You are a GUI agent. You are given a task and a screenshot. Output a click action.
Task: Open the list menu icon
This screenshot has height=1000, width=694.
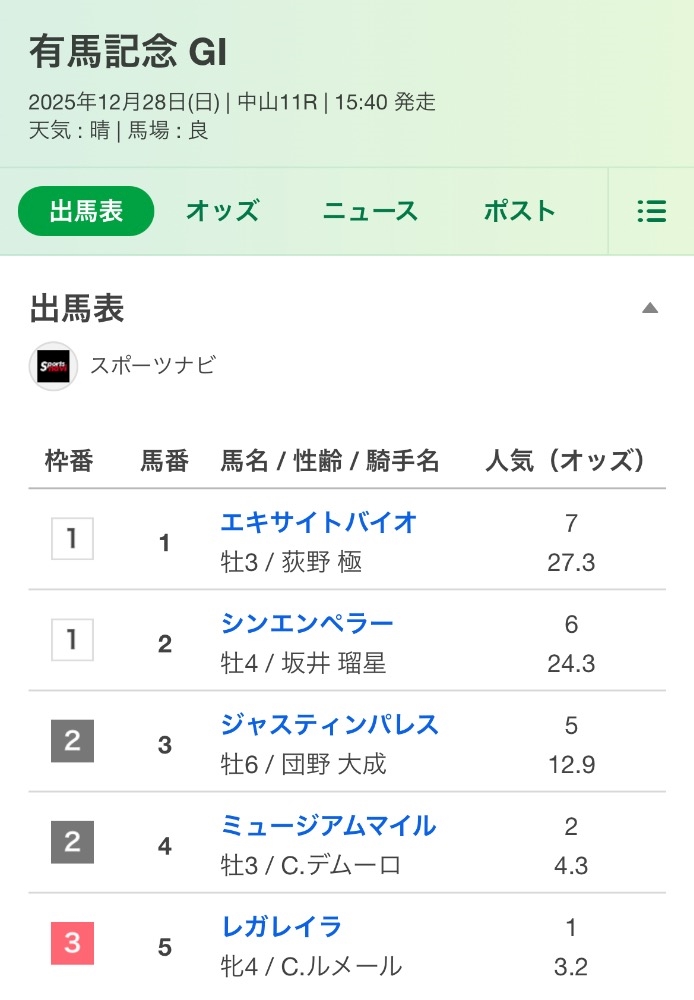coord(651,212)
